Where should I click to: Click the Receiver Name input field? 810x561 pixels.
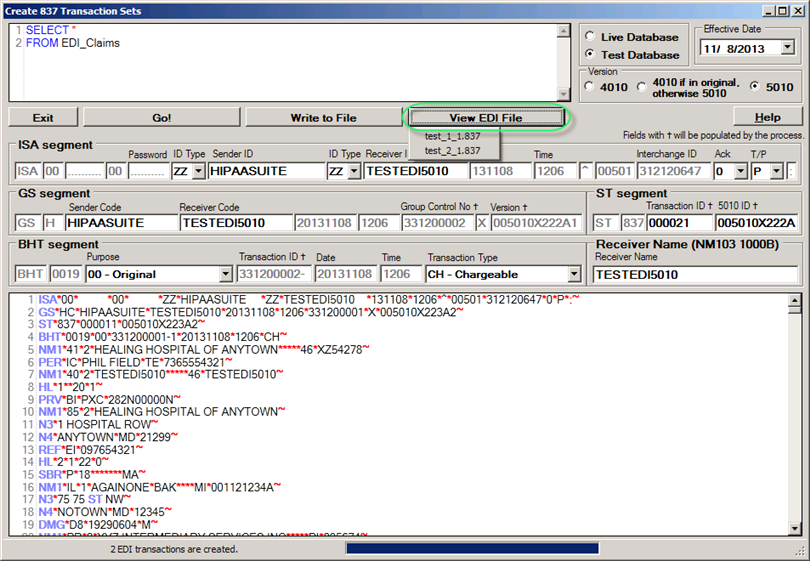[x=694, y=274]
